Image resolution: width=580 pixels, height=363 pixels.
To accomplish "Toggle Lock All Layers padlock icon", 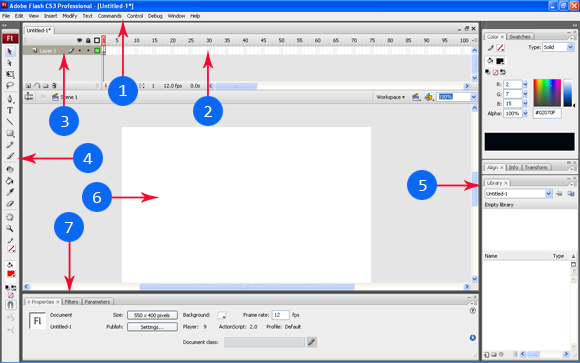I will click(x=88, y=40).
